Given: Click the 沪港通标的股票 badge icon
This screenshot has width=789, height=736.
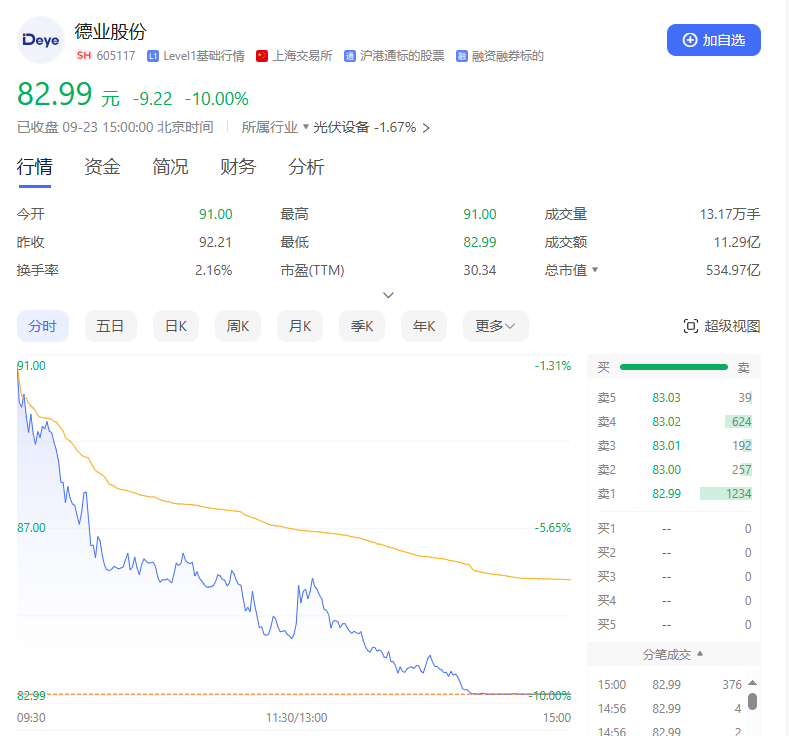Looking at the screenshot, I should (350, 56).
